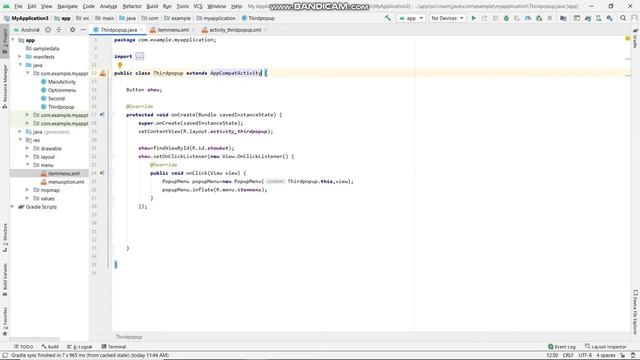Click the Build Variants side tab
This screenshot has width=640, height=360.
pyautogui.click(x=5, y=279)
